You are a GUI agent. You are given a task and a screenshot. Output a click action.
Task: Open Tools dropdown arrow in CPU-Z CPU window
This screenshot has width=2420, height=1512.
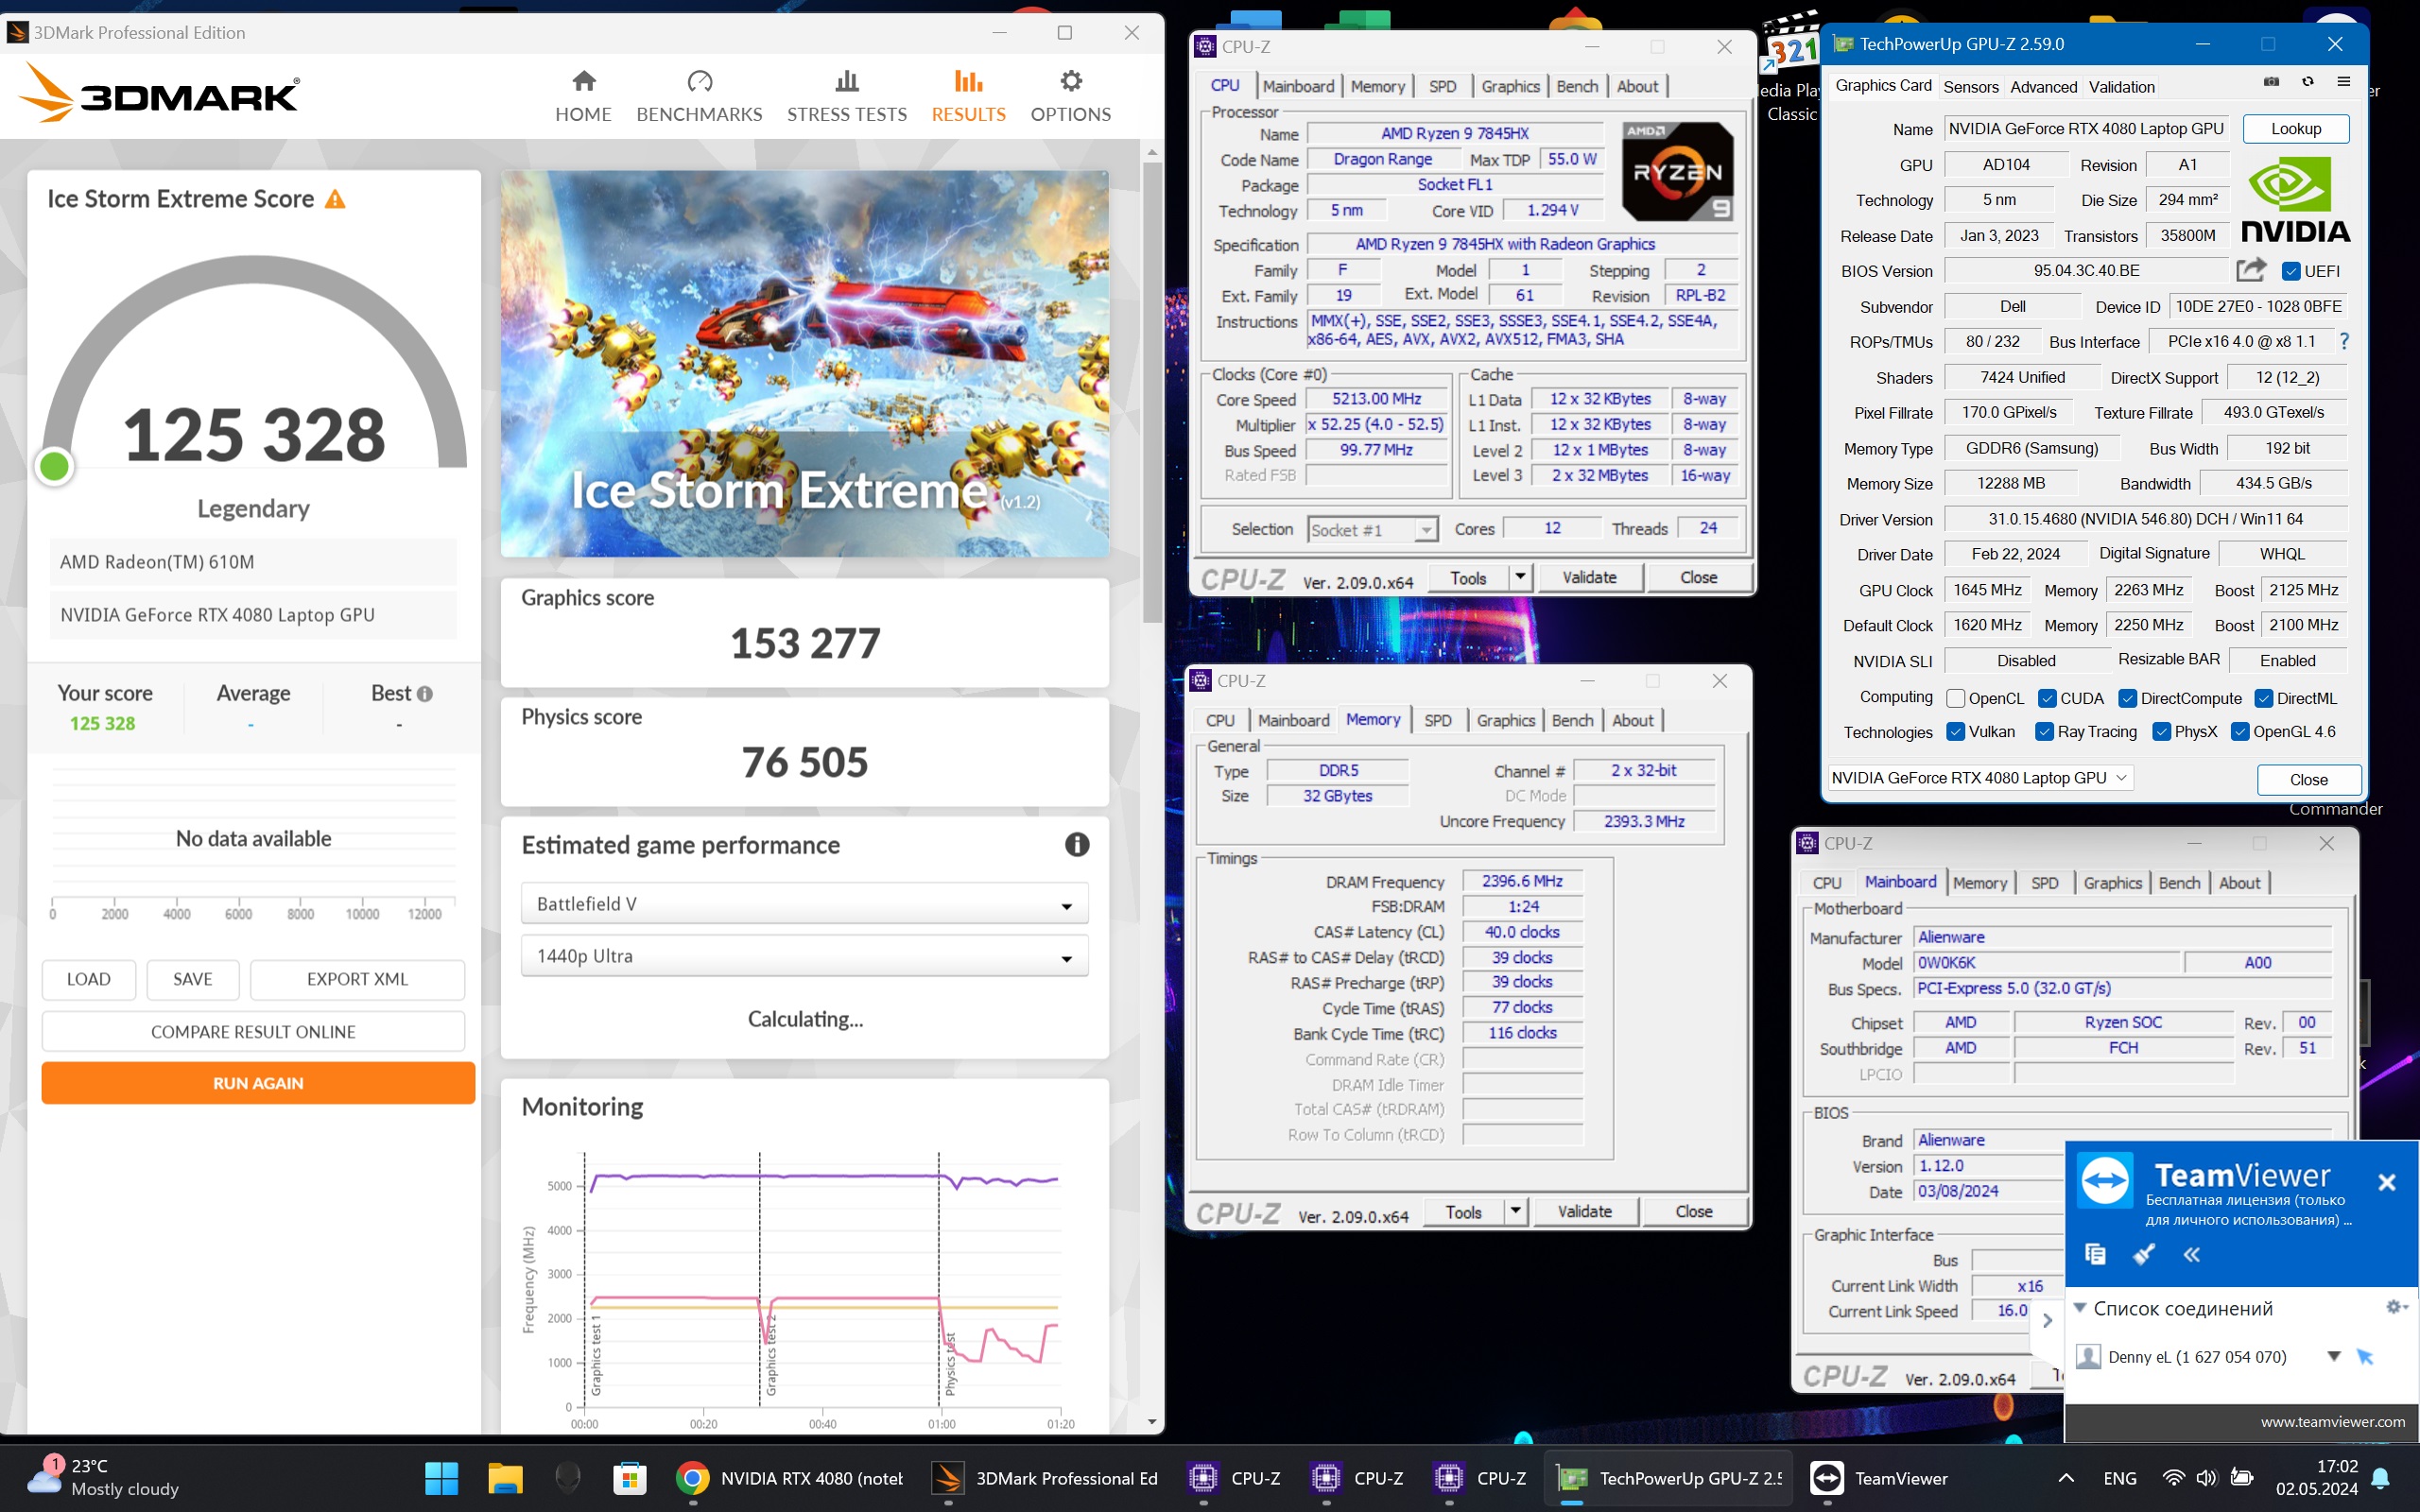[x=1520, y=577]
